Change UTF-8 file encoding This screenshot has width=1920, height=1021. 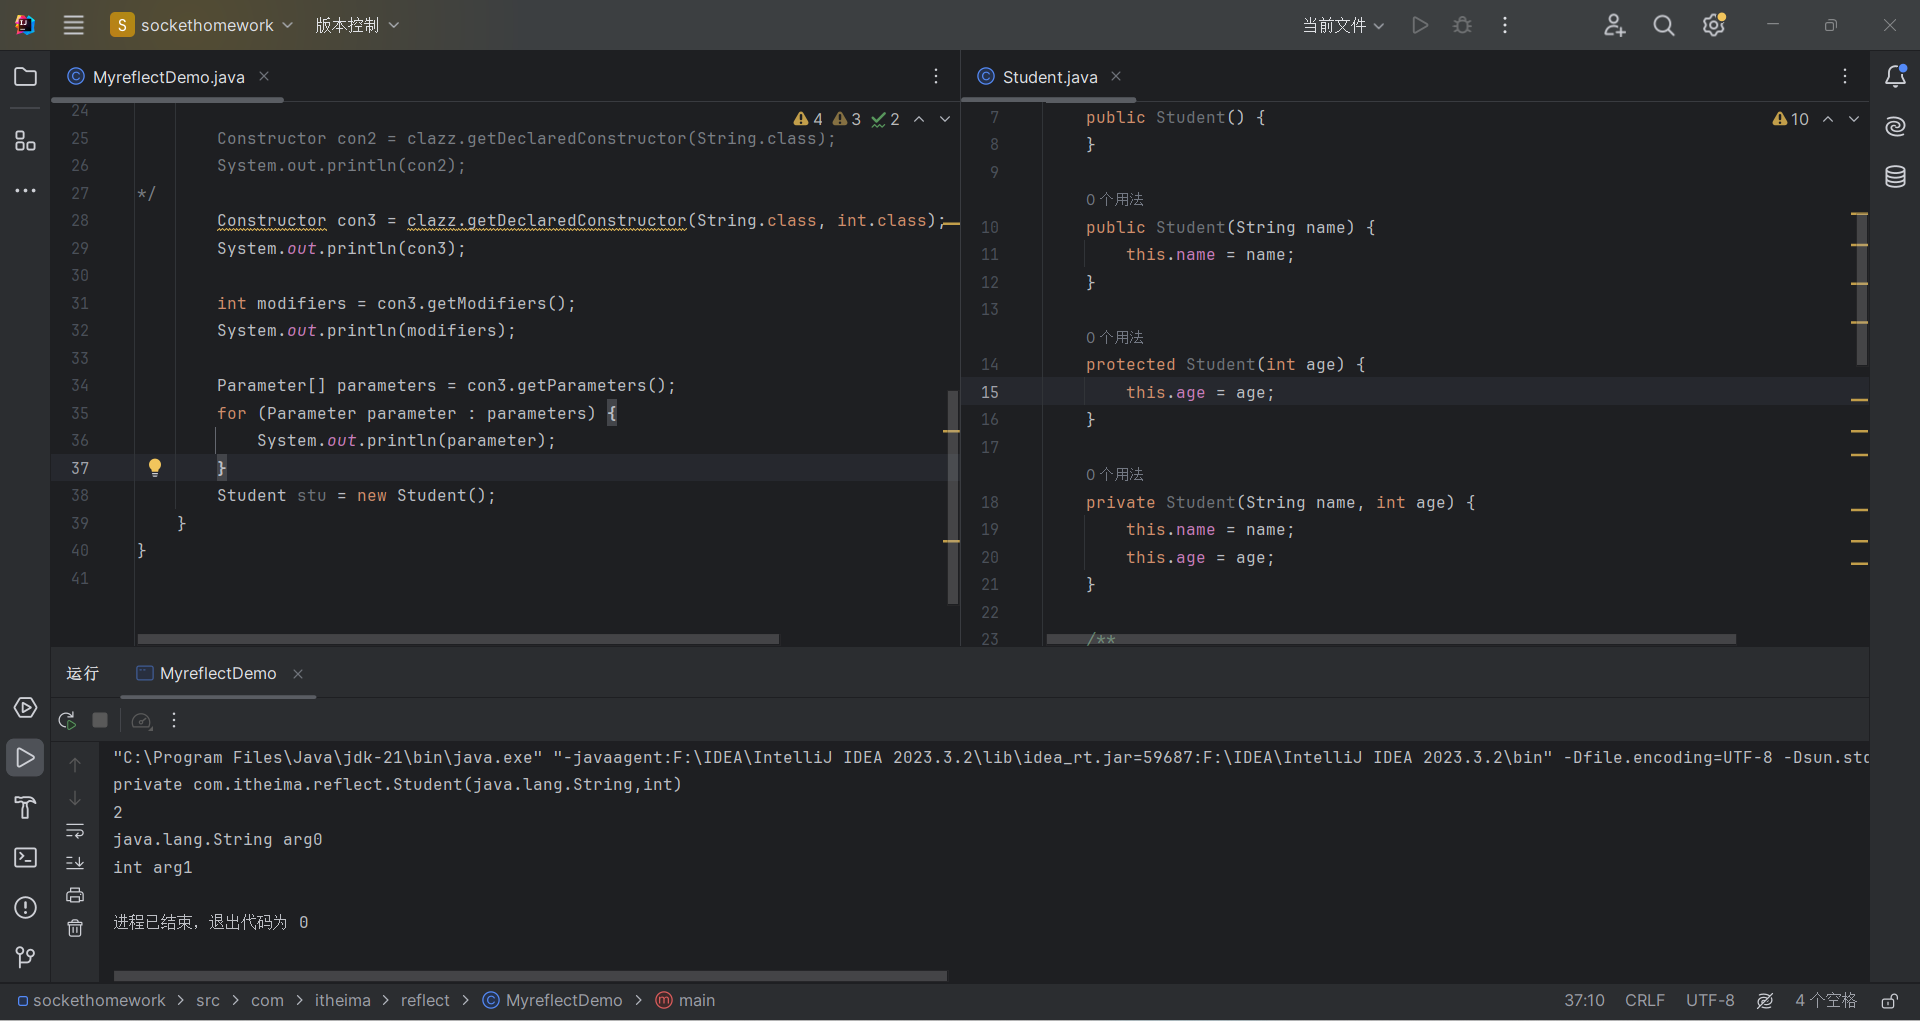click(1710, 1001)
